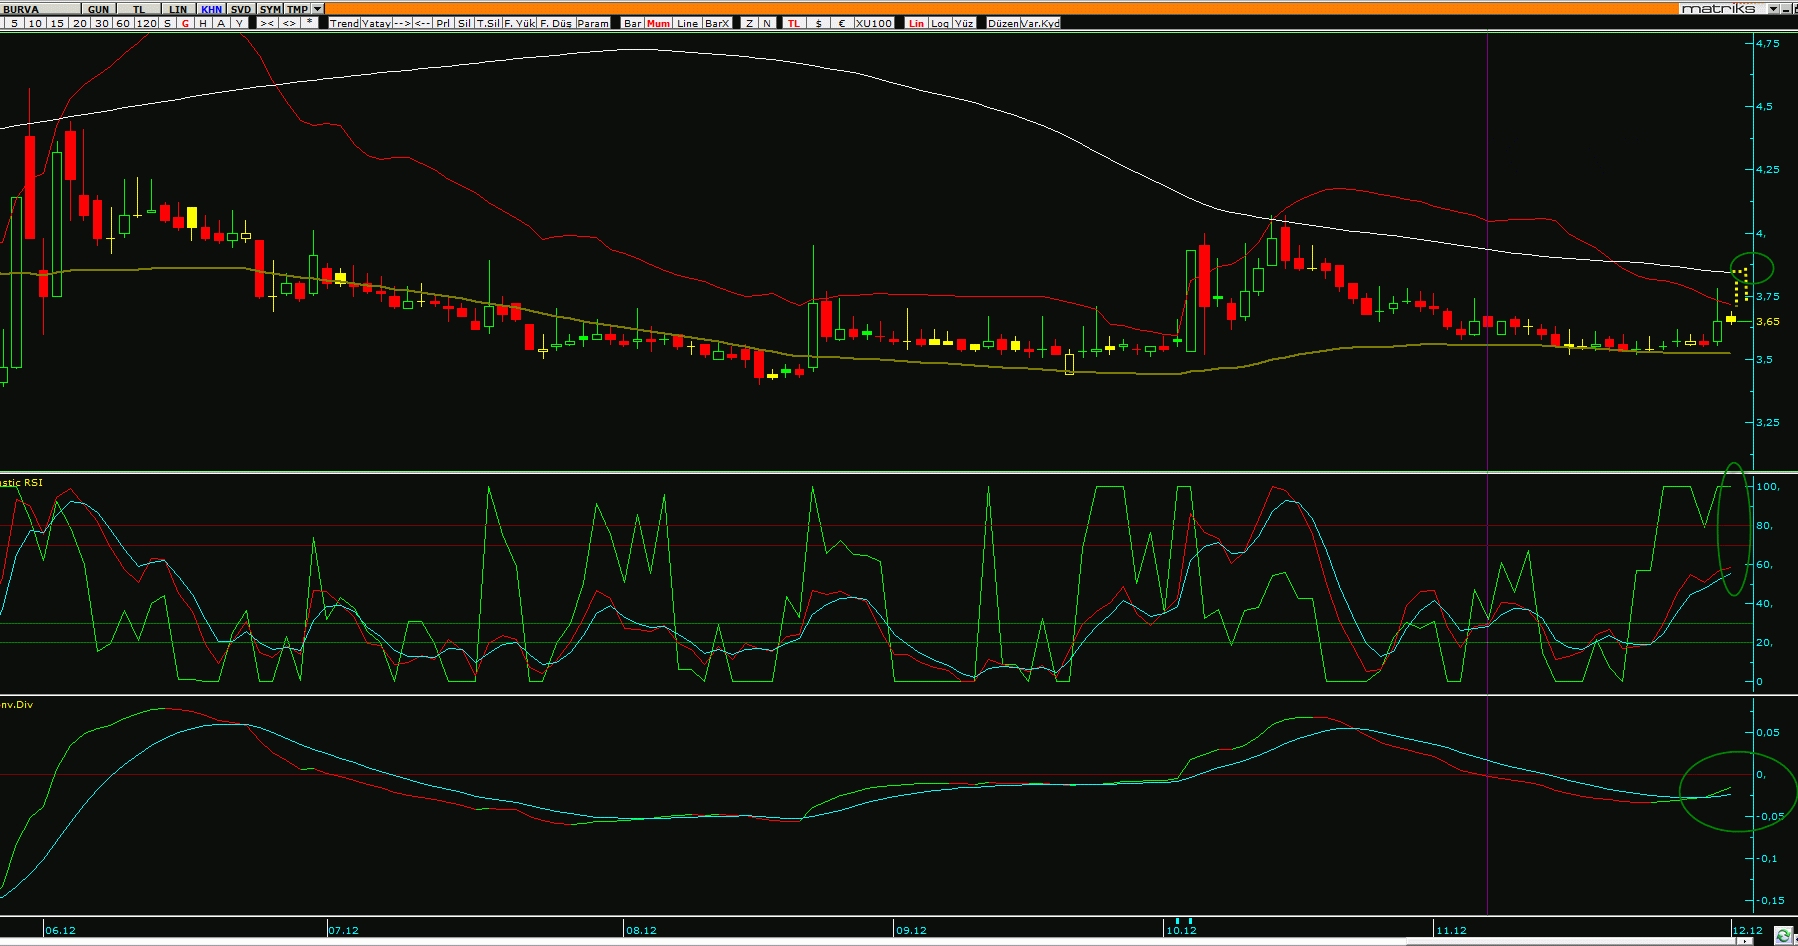
Task: Toggle Mum (candlestick) chart type
Action: click(658, 23)
